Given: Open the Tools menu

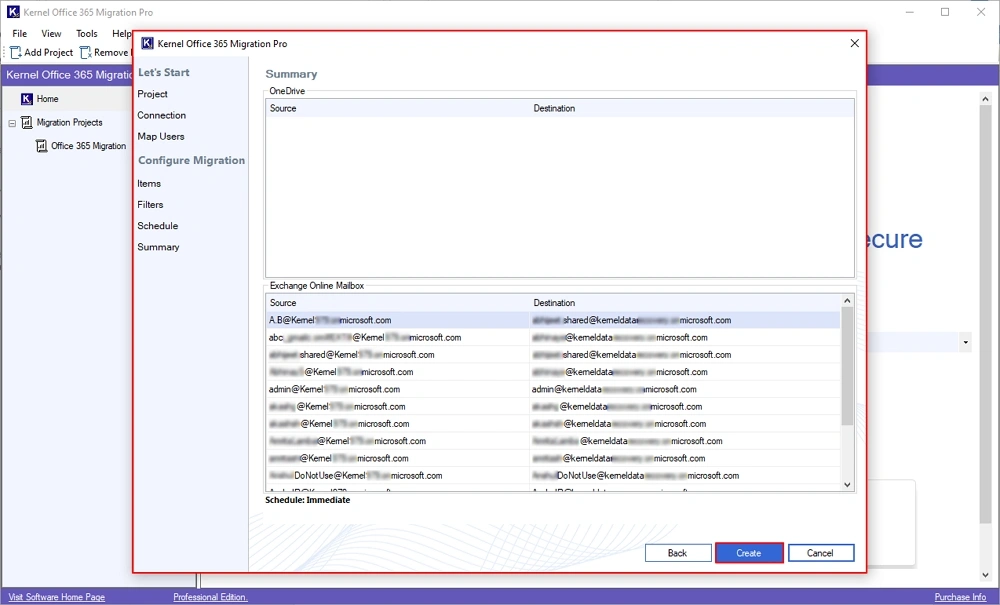Looking at the screenshot, I should point(86,33).
